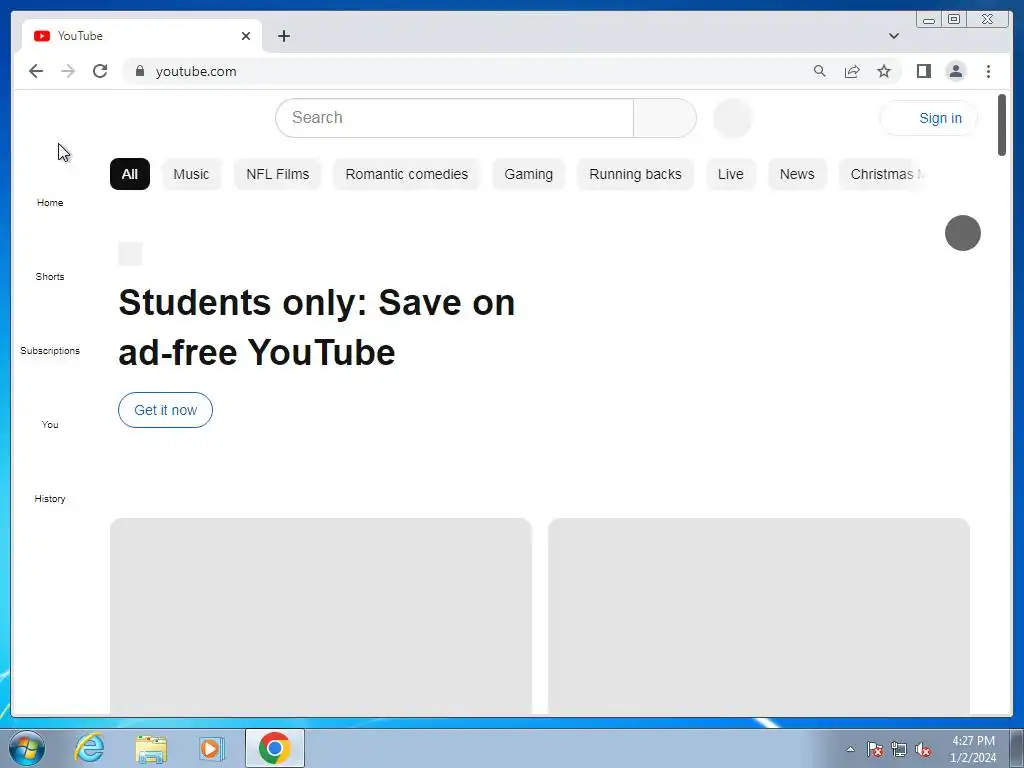Click the Sign in button
This screenshot has height=768, width=1024.
click(929, 118)
